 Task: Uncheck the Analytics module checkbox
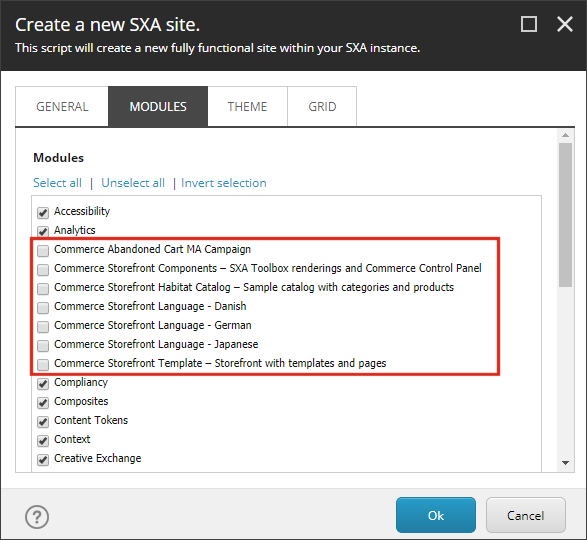pos(43,231)
